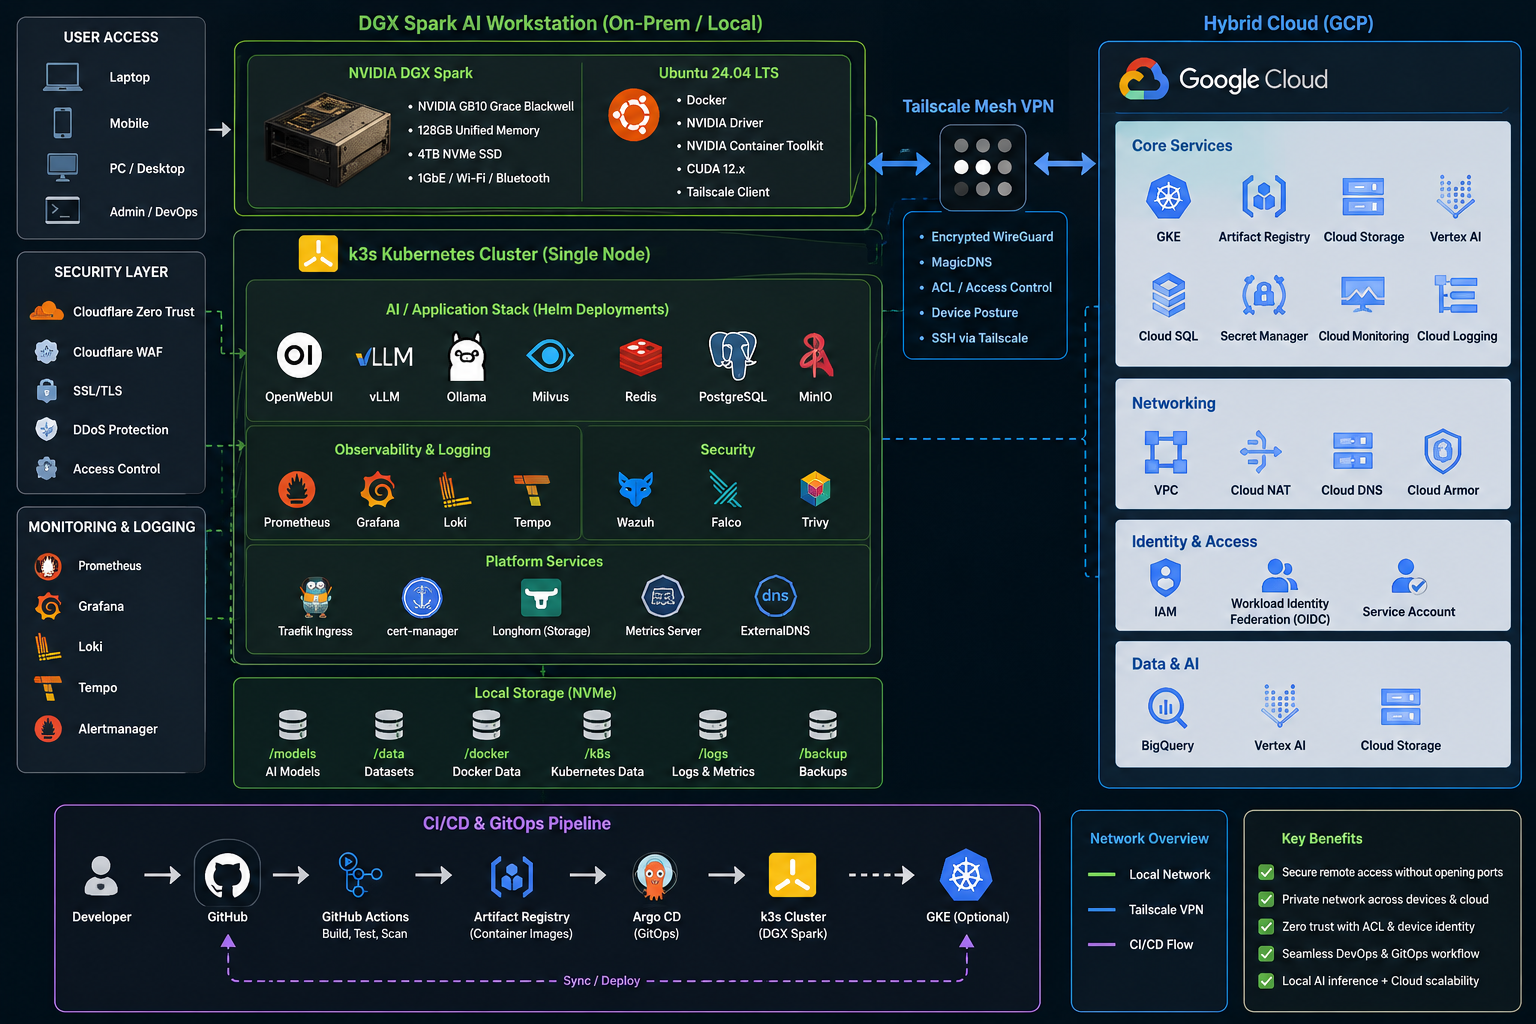Click checkmark beside 'Local AI inference + Cloud scalability'
This screenshot has height=1024, width=1536.
(1266, 981)
